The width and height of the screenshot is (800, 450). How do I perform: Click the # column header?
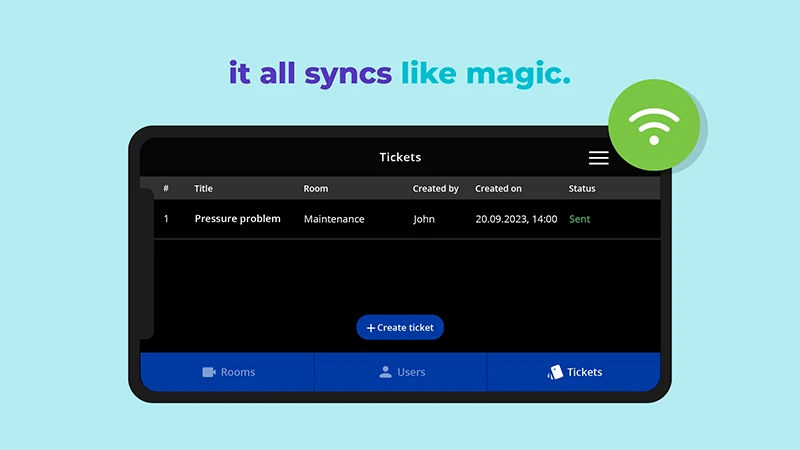tap(166, 188)
